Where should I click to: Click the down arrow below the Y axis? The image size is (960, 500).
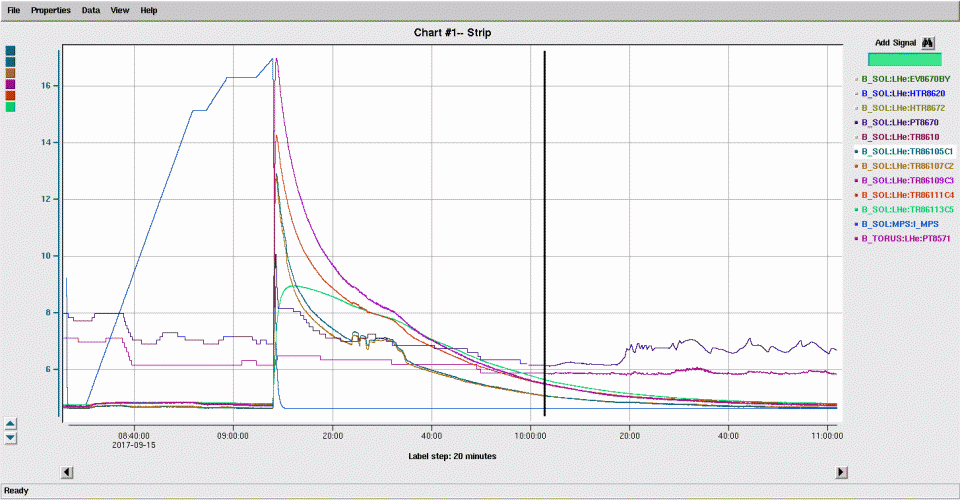10,437
